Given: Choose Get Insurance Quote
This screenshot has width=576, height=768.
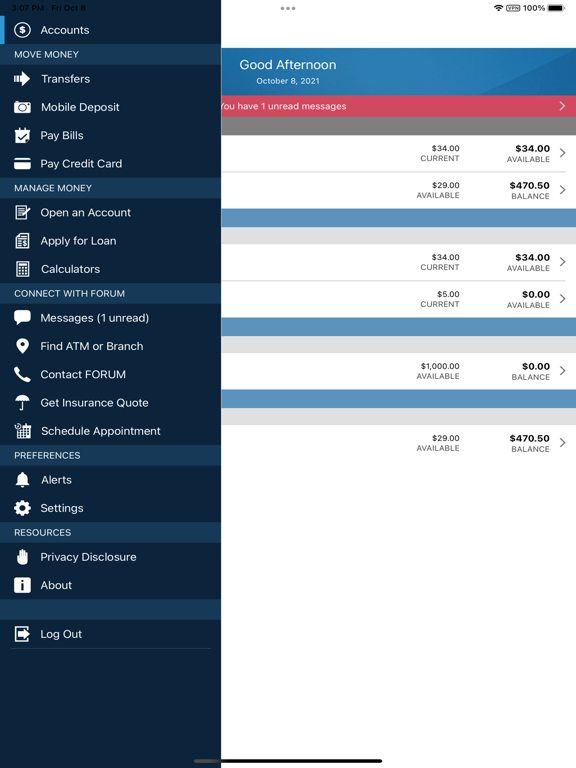Looking at the screenshot, I should click(x=110, y=403).
